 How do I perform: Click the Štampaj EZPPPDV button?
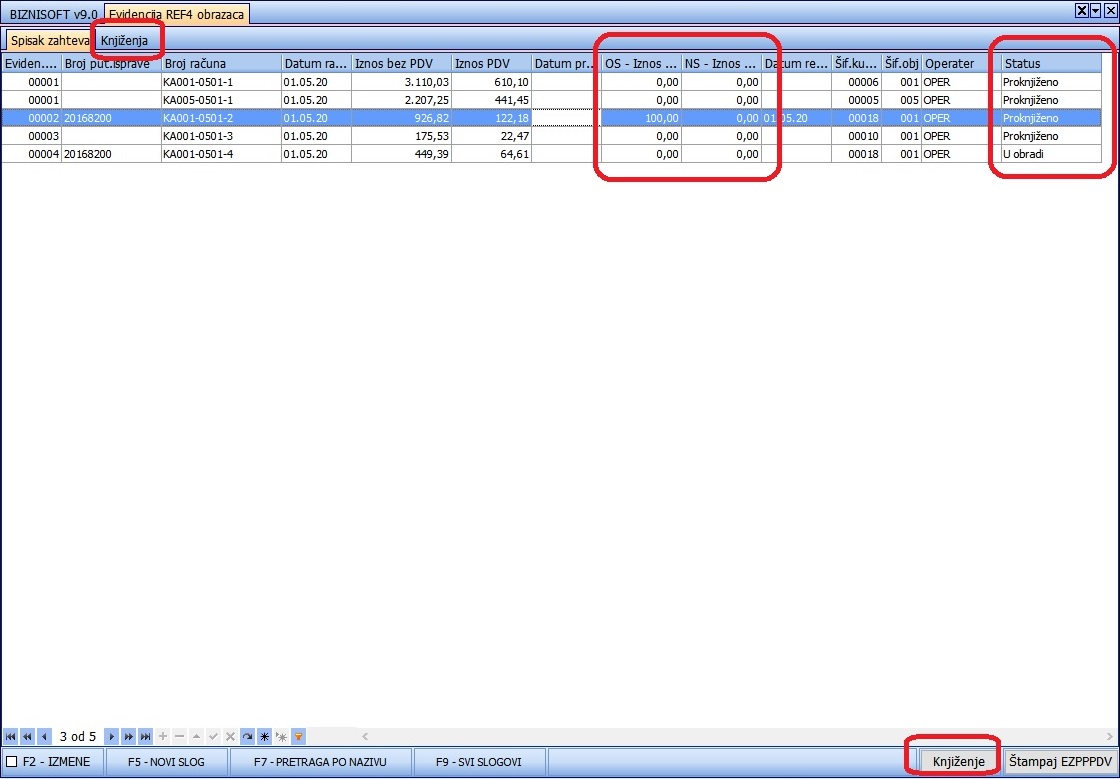(x=1061, y=761)
